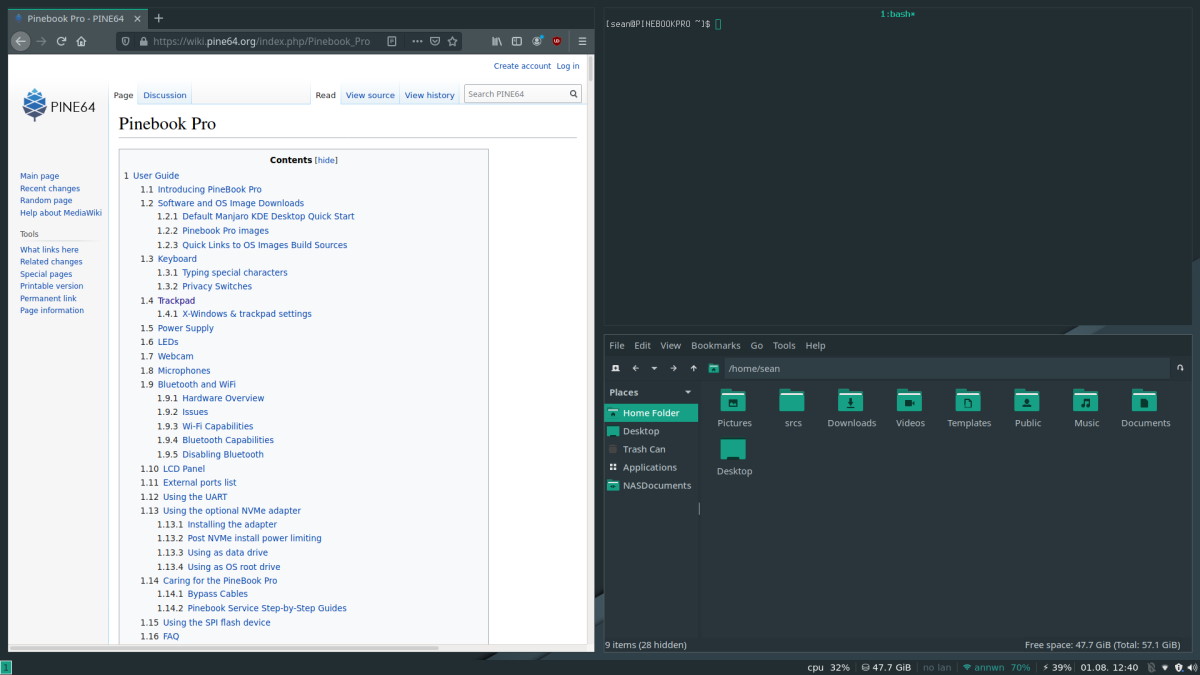Open new window icon in file manager toolbar
The image size is (1200, 675).
point(615,368)
